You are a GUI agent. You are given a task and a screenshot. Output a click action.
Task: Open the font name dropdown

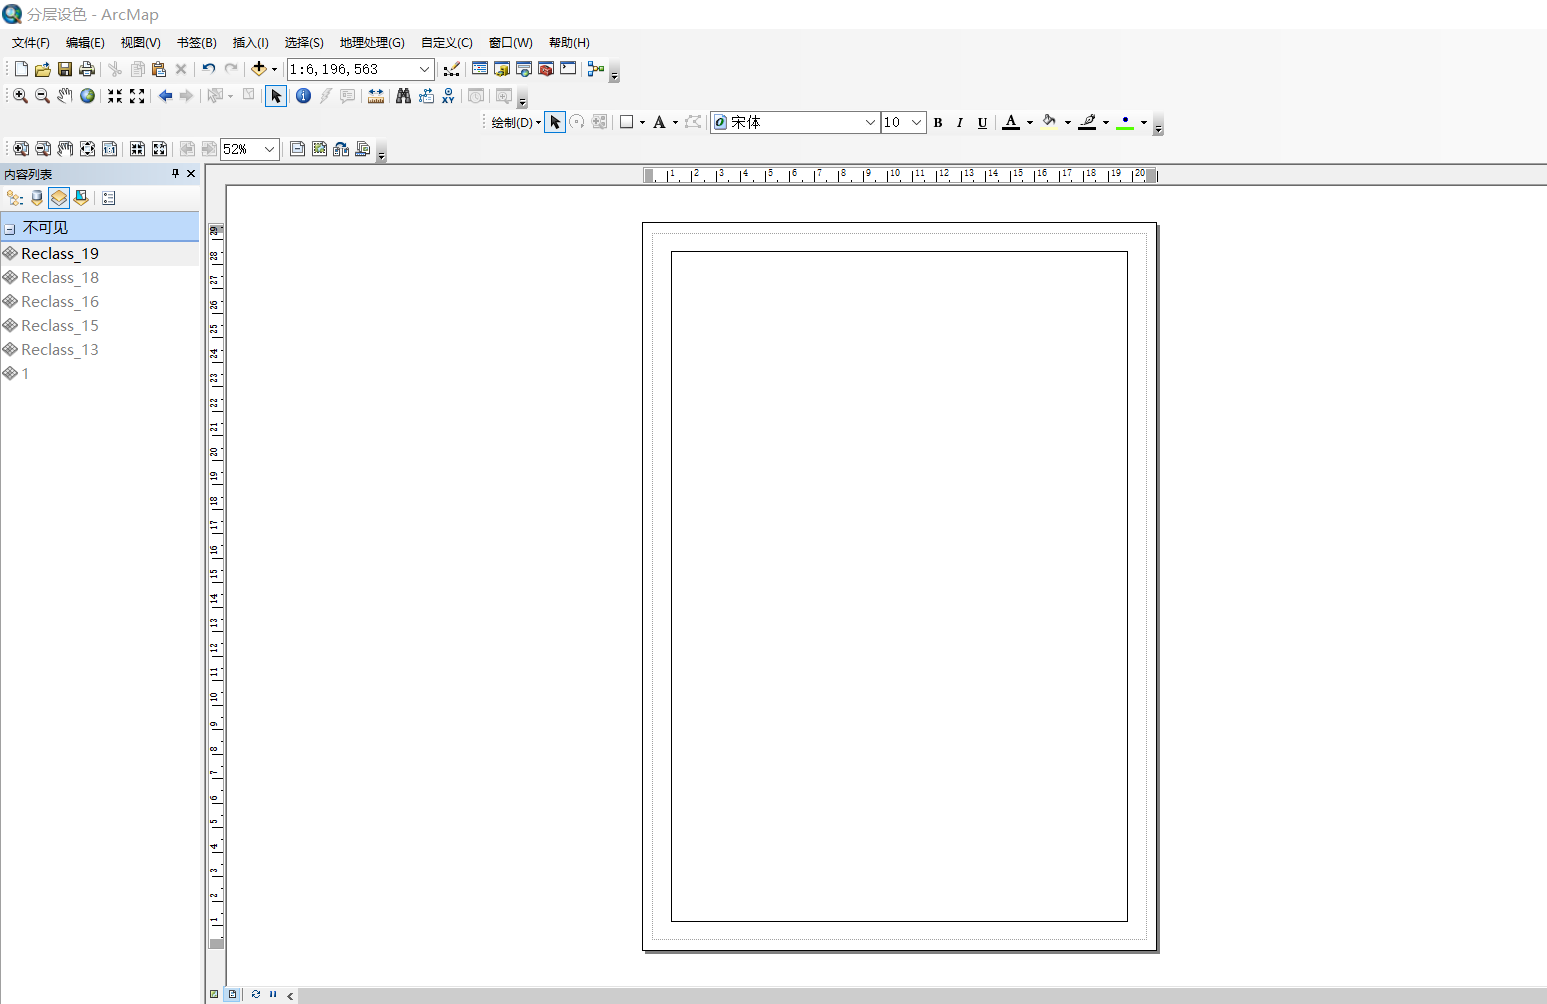[x=870, y=122]
